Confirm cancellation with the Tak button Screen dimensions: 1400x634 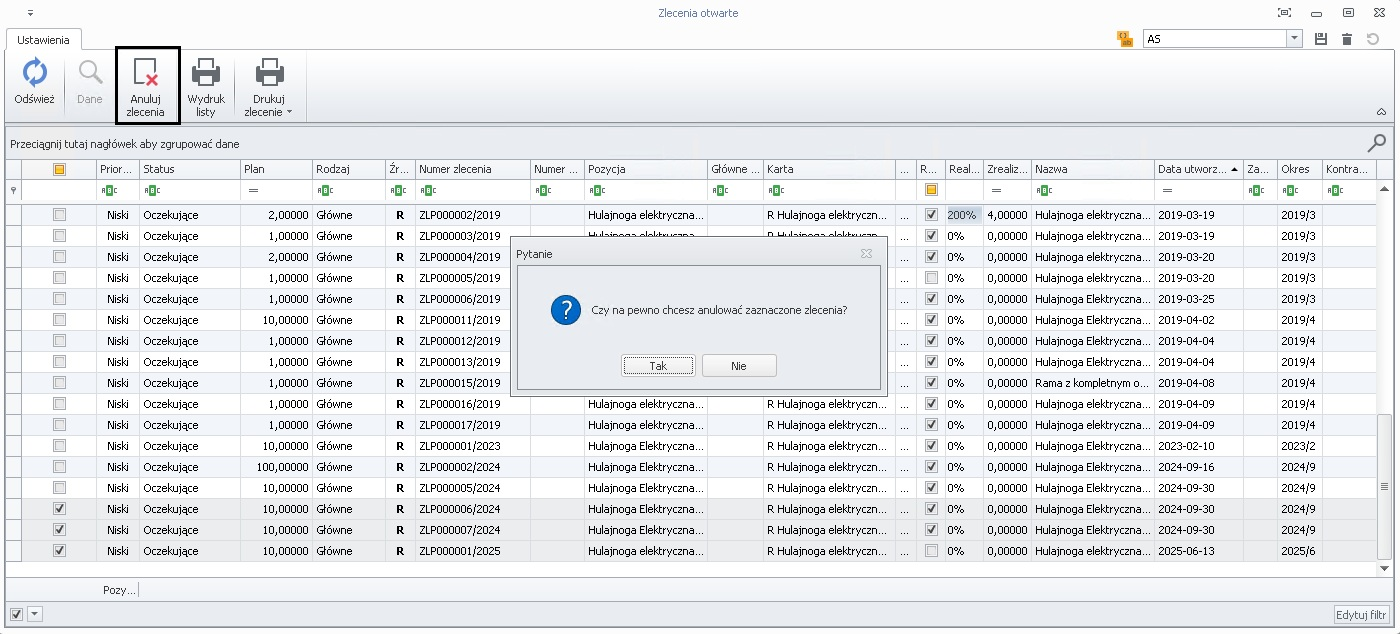(658, 366)
